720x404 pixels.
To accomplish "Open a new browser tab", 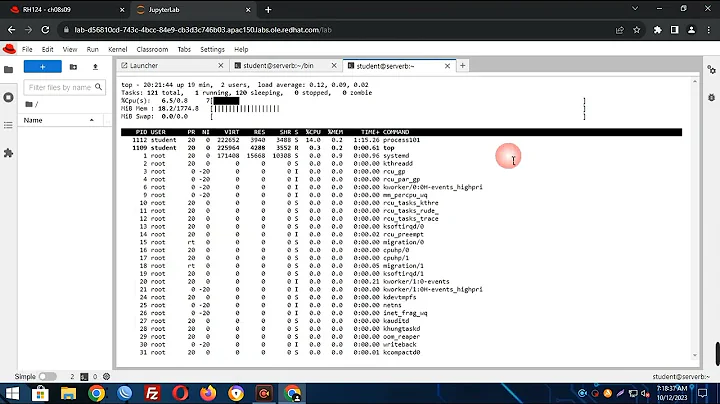I will 268,10.
